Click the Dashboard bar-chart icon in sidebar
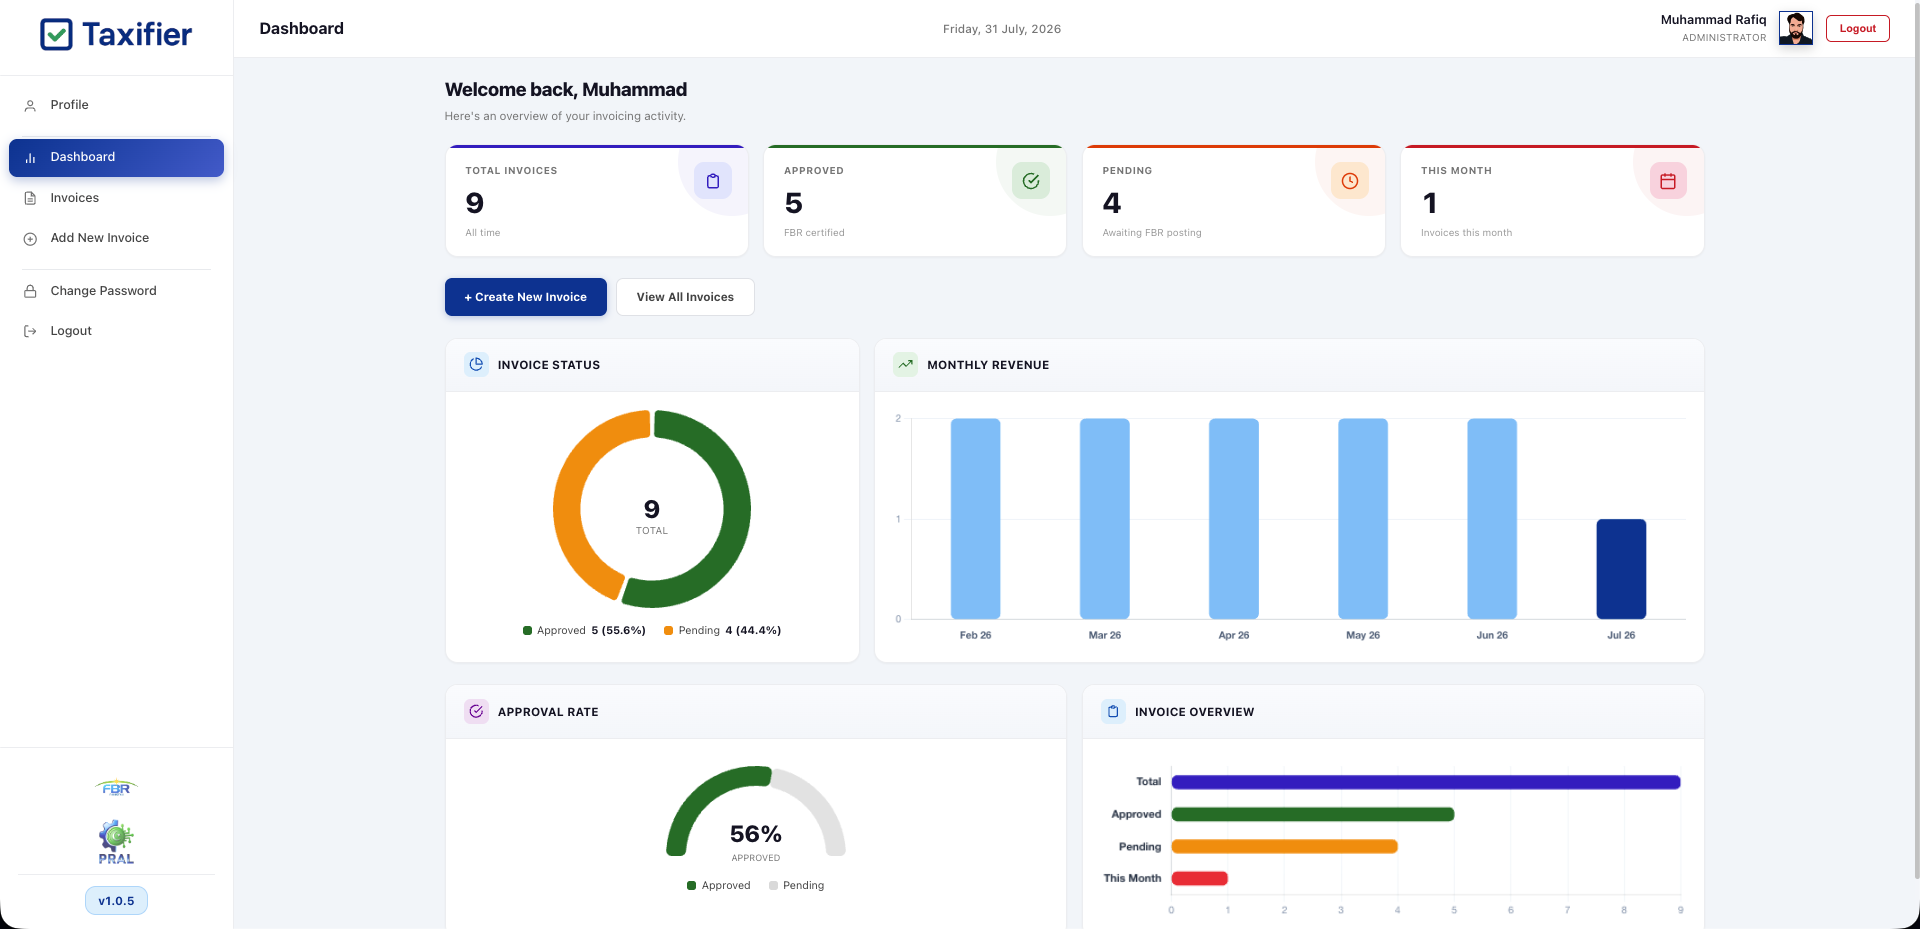The image size is (1920, 929). click(30, 157)
